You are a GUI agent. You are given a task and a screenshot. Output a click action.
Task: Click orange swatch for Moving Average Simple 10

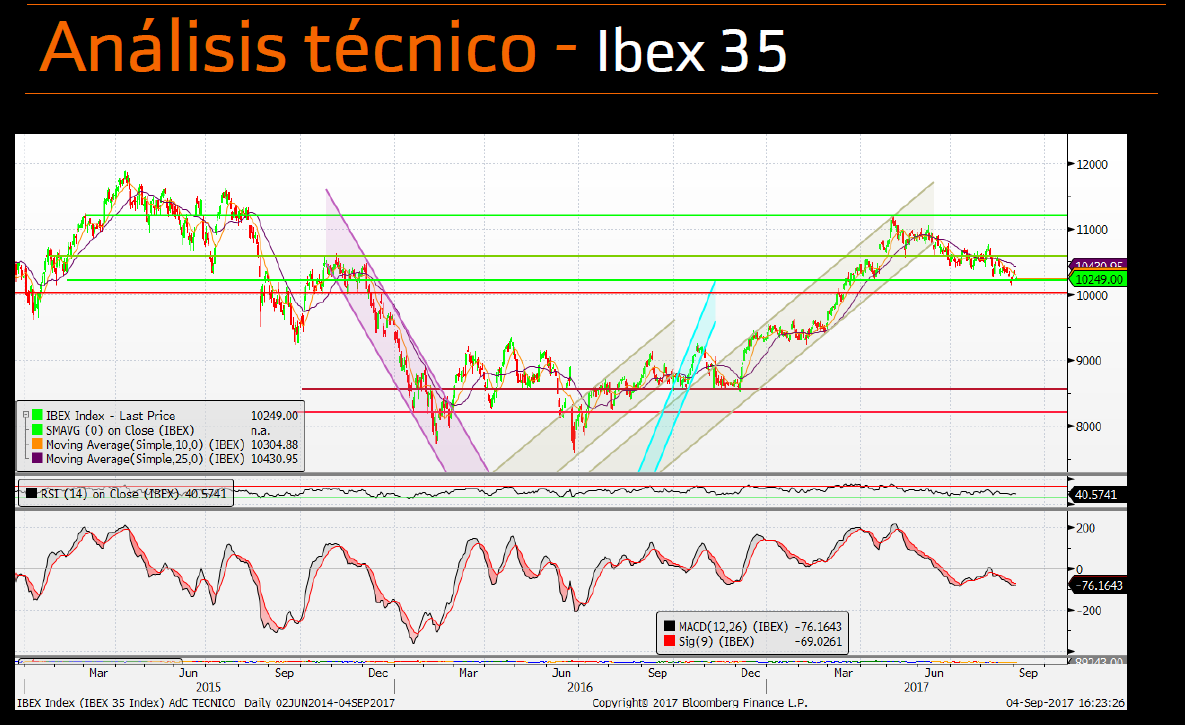[x=37, y=444]
